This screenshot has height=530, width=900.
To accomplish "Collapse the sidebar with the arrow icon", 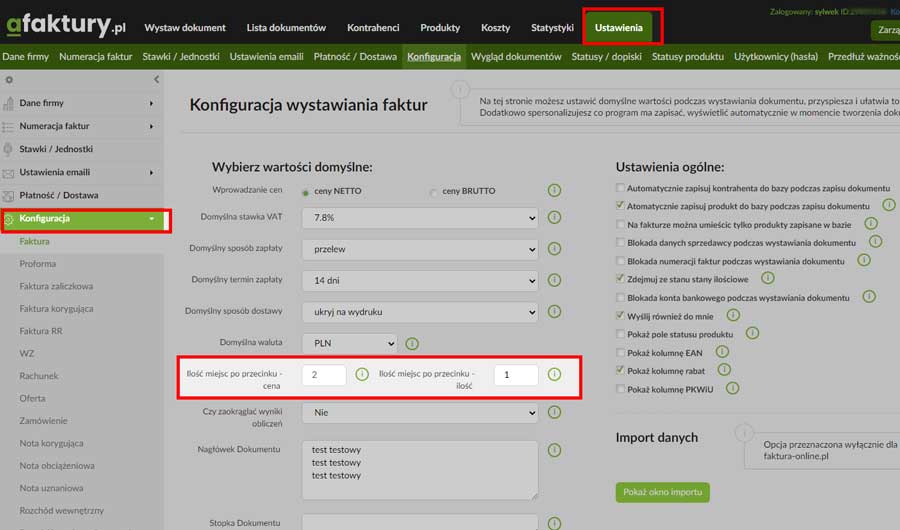I will point(156,79).
